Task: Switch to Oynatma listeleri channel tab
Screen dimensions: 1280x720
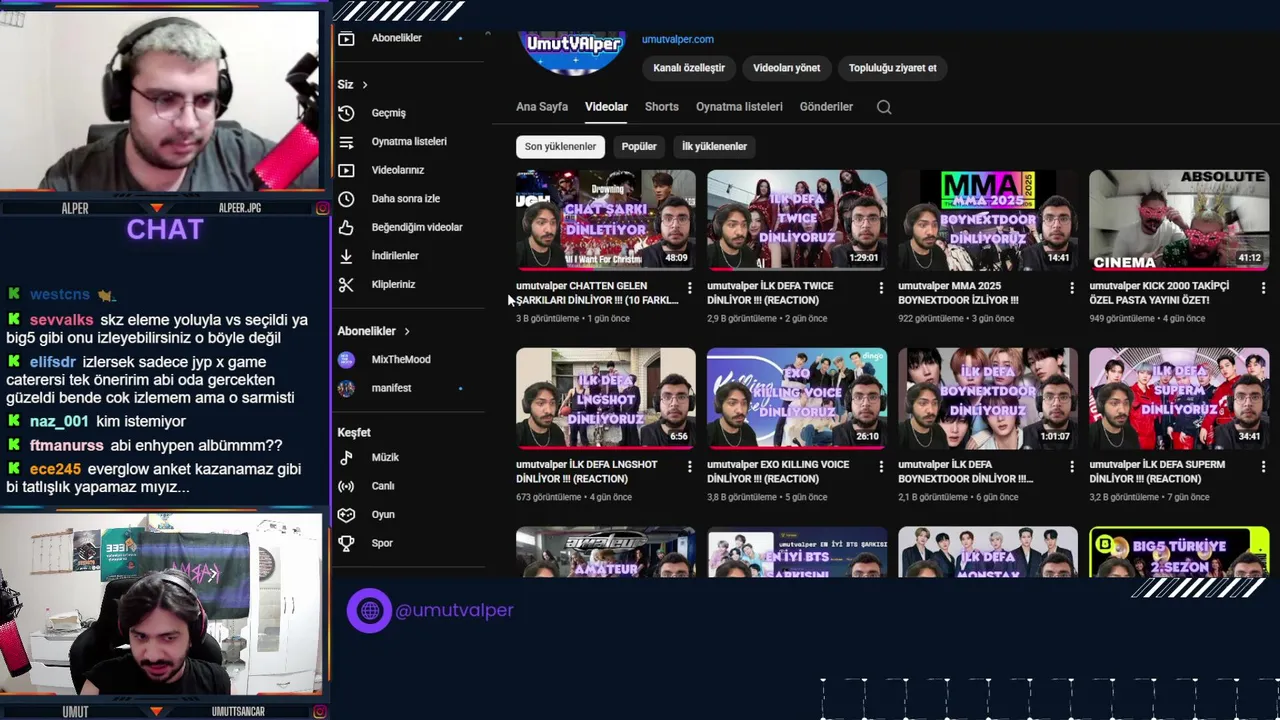Action: 739,107
